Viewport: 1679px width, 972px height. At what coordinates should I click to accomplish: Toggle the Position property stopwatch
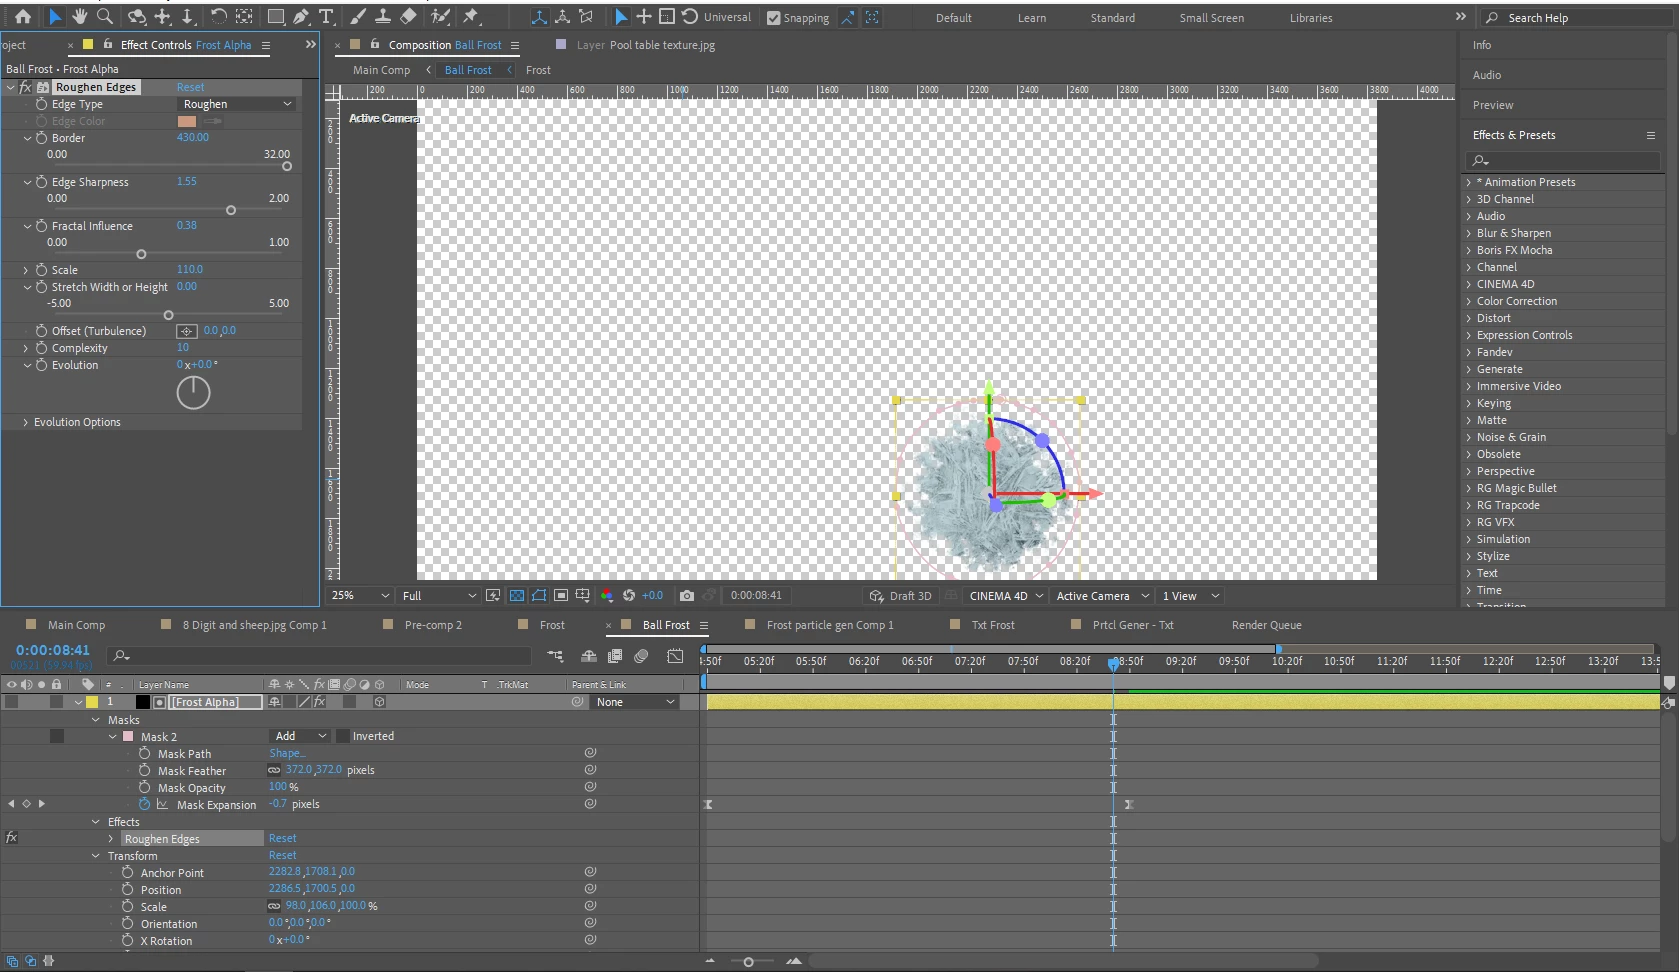tap(128, 889)
